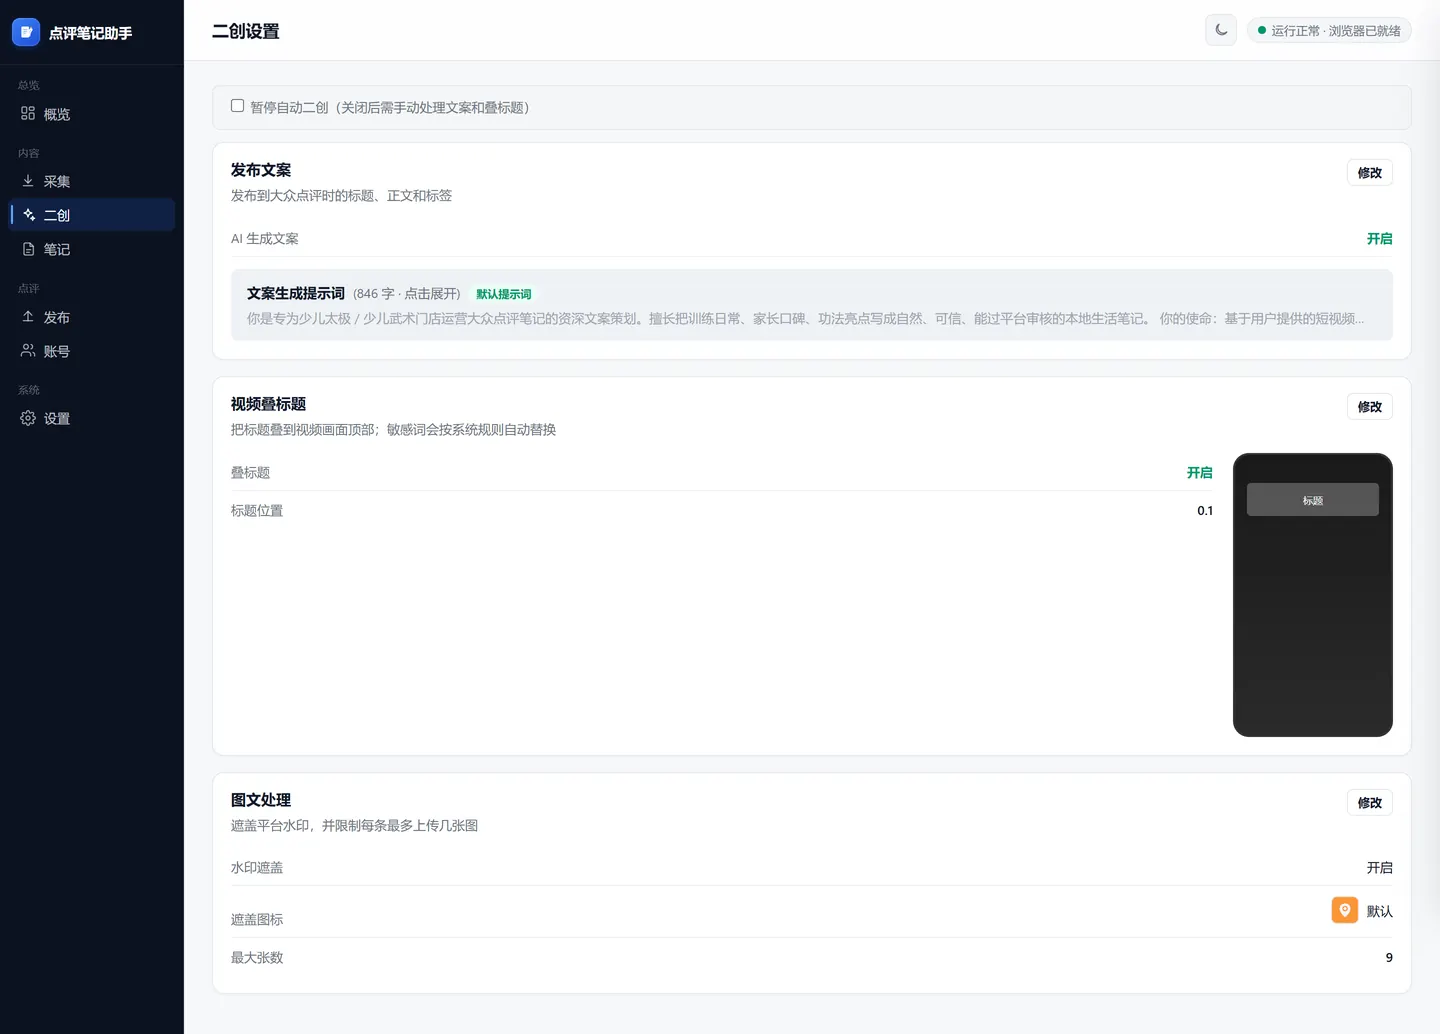Screen dimensions: 1440x1034
Task: Click 修改 button for 图文处理
Action: [1370, 803]
